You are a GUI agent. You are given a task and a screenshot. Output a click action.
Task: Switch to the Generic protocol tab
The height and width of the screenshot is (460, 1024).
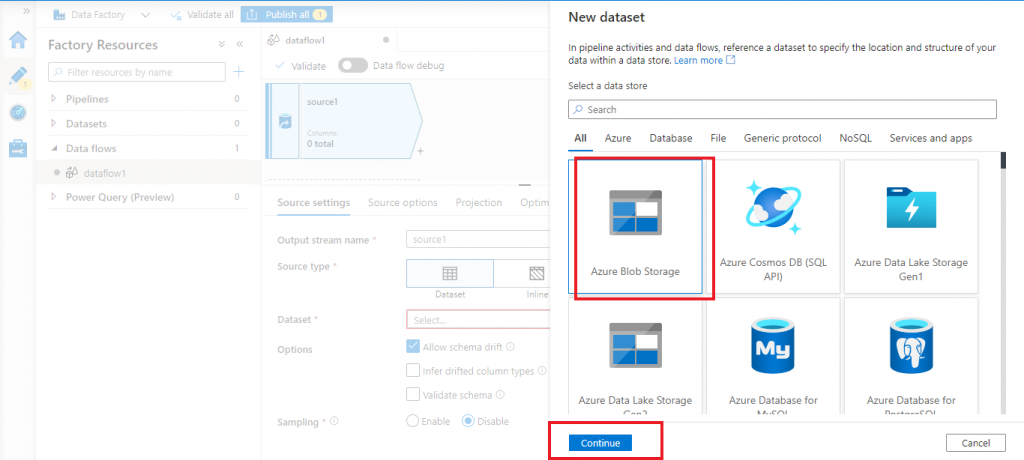point(783,139)
